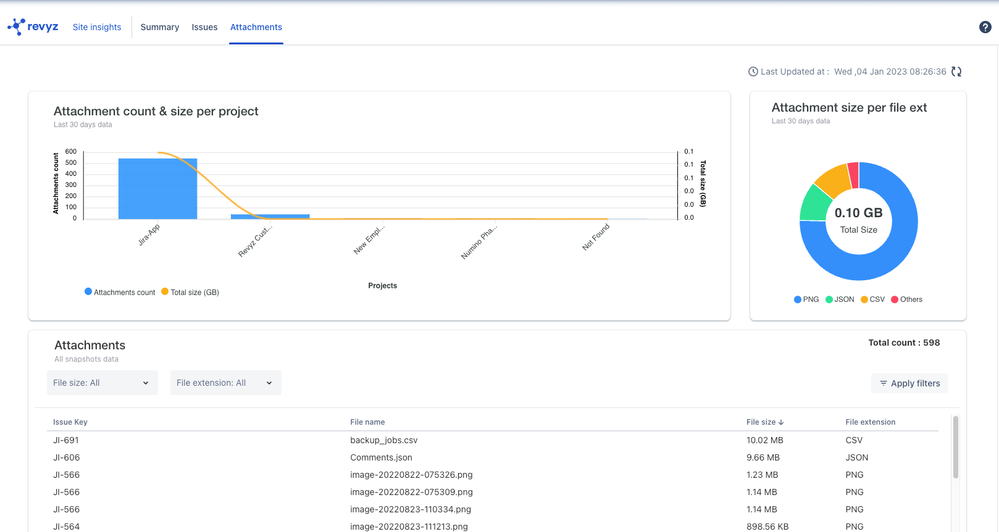Click the refresh icon beside last updated time
The height and width of the screenshot is (532, 999).
click(956, 71)
